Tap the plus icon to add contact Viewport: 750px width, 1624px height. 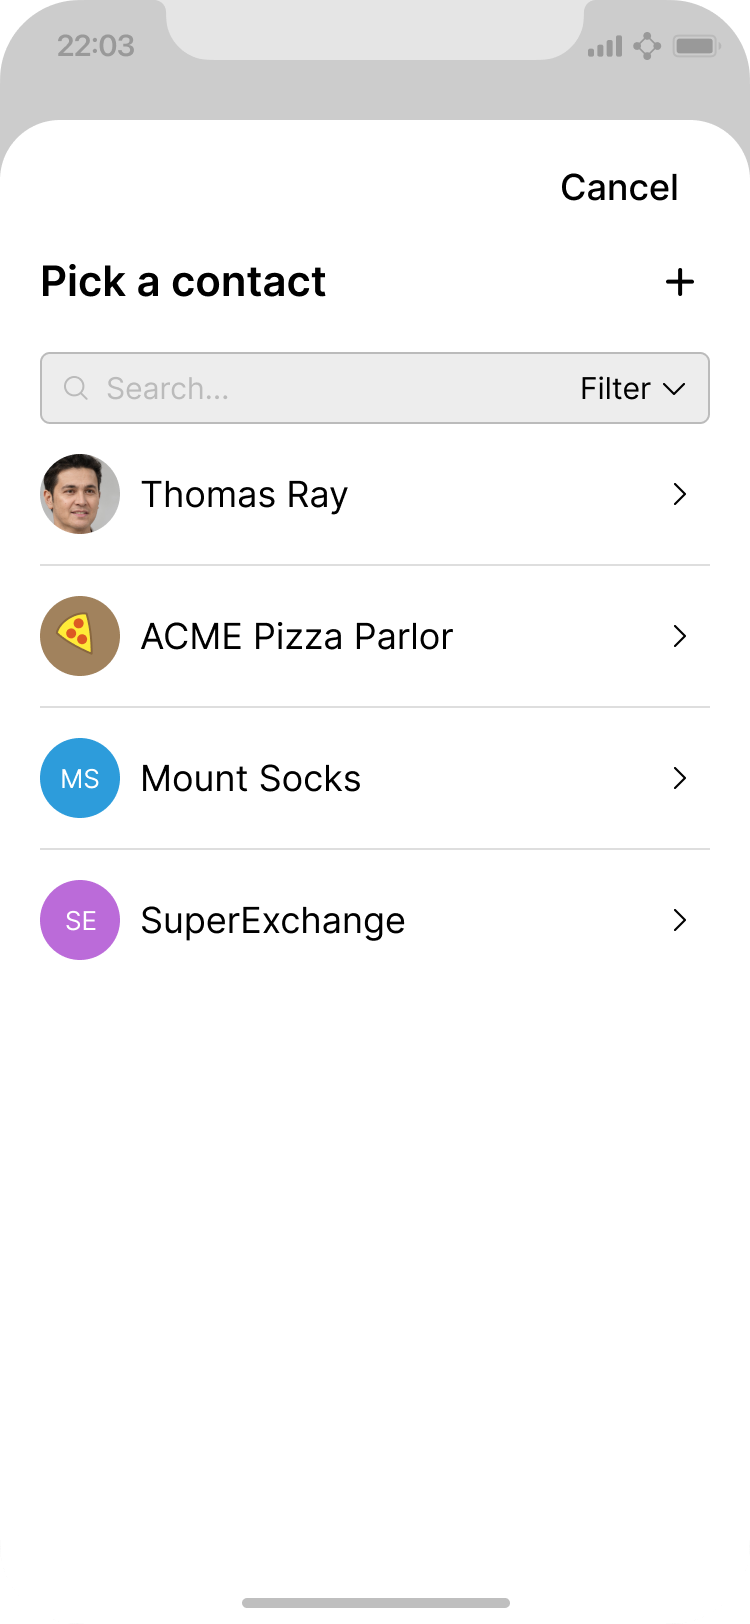[680, 282]
